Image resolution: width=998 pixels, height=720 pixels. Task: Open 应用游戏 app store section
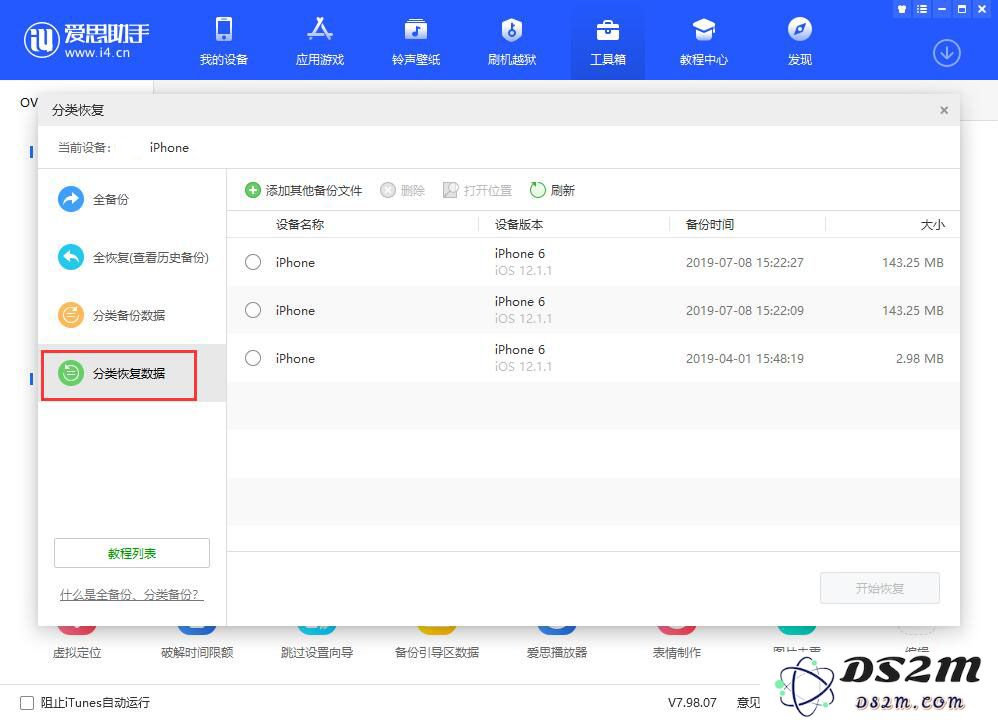320,41
